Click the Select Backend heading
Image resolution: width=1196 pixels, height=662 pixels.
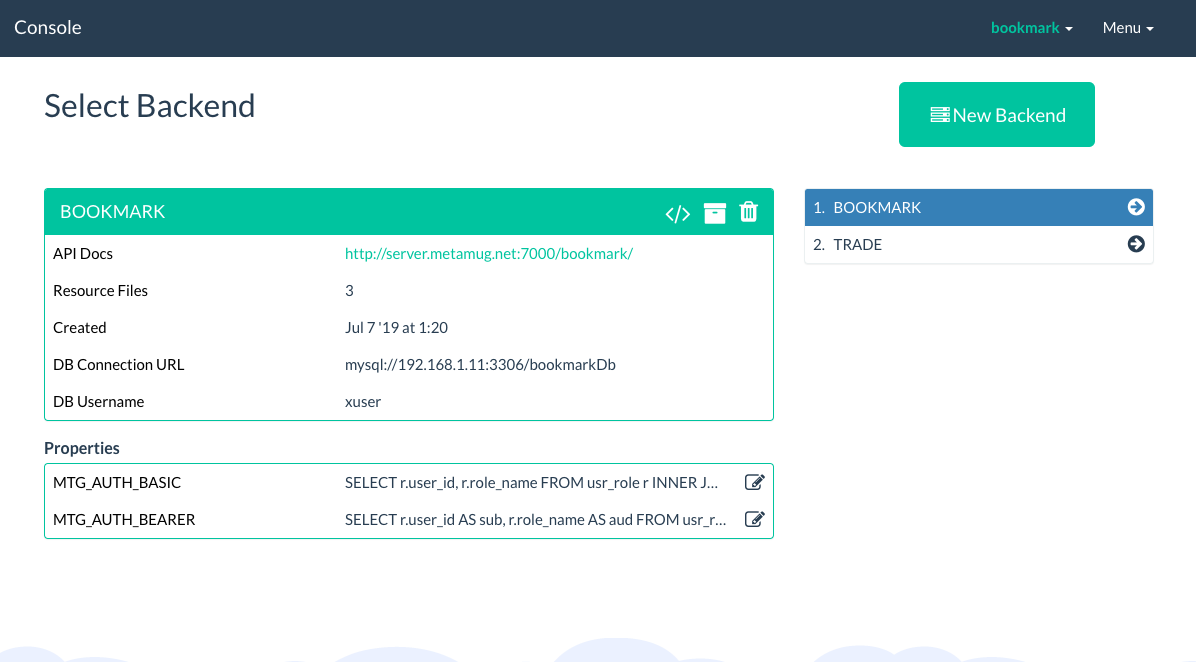tap(150, 106)
